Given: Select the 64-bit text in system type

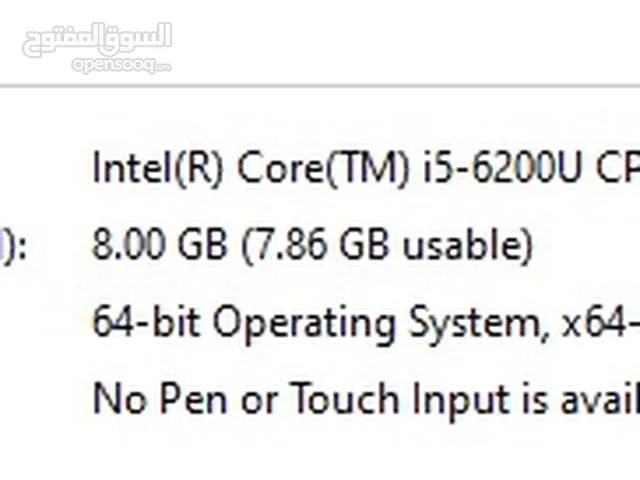Looking at the screenshot, I should coord(147,322).
